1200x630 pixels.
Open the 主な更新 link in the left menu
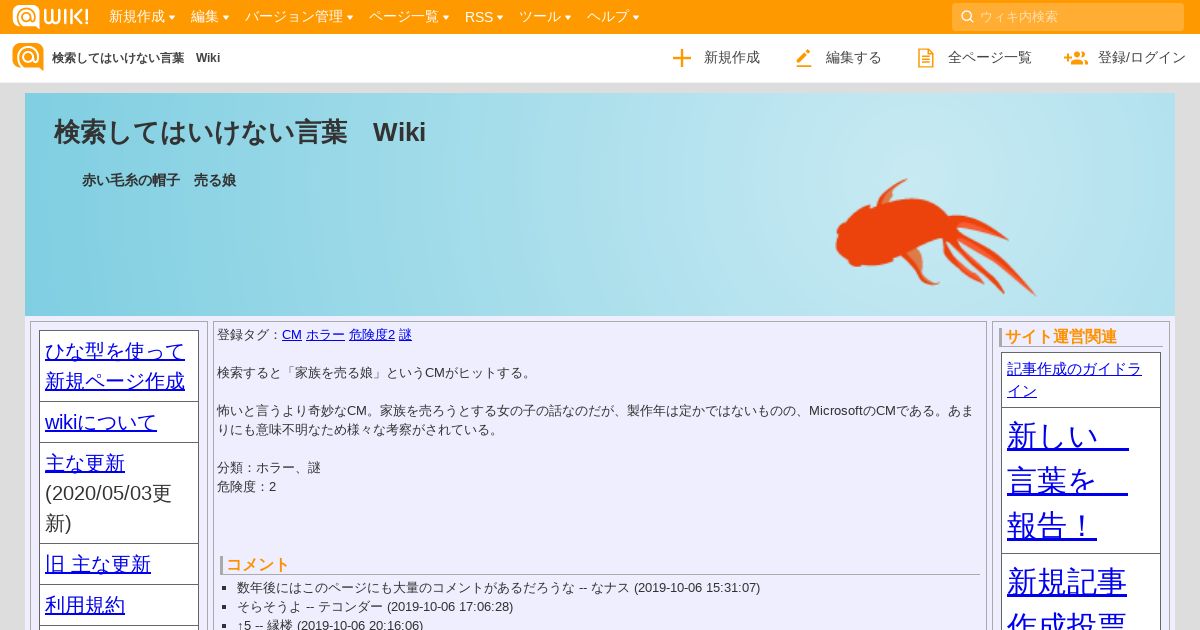pyautogui.click(x=85, y=463)
